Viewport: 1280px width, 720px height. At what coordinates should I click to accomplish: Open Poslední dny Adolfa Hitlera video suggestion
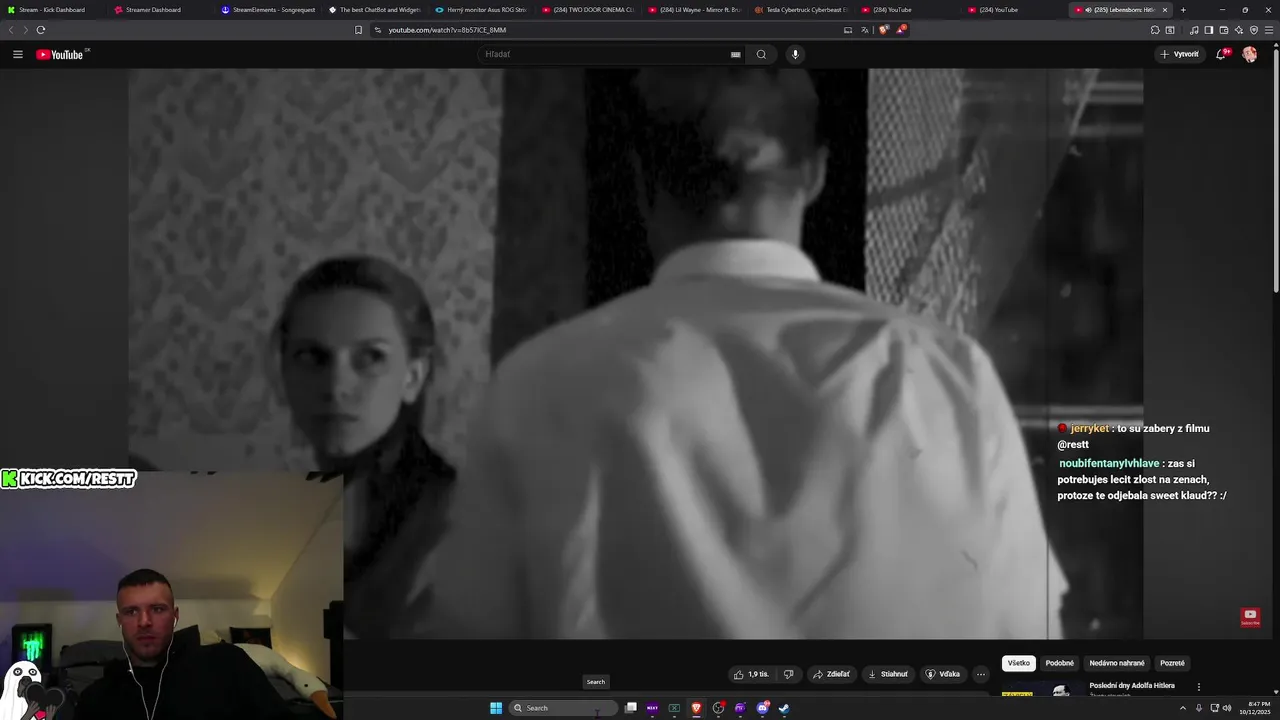pos(1132,686)
